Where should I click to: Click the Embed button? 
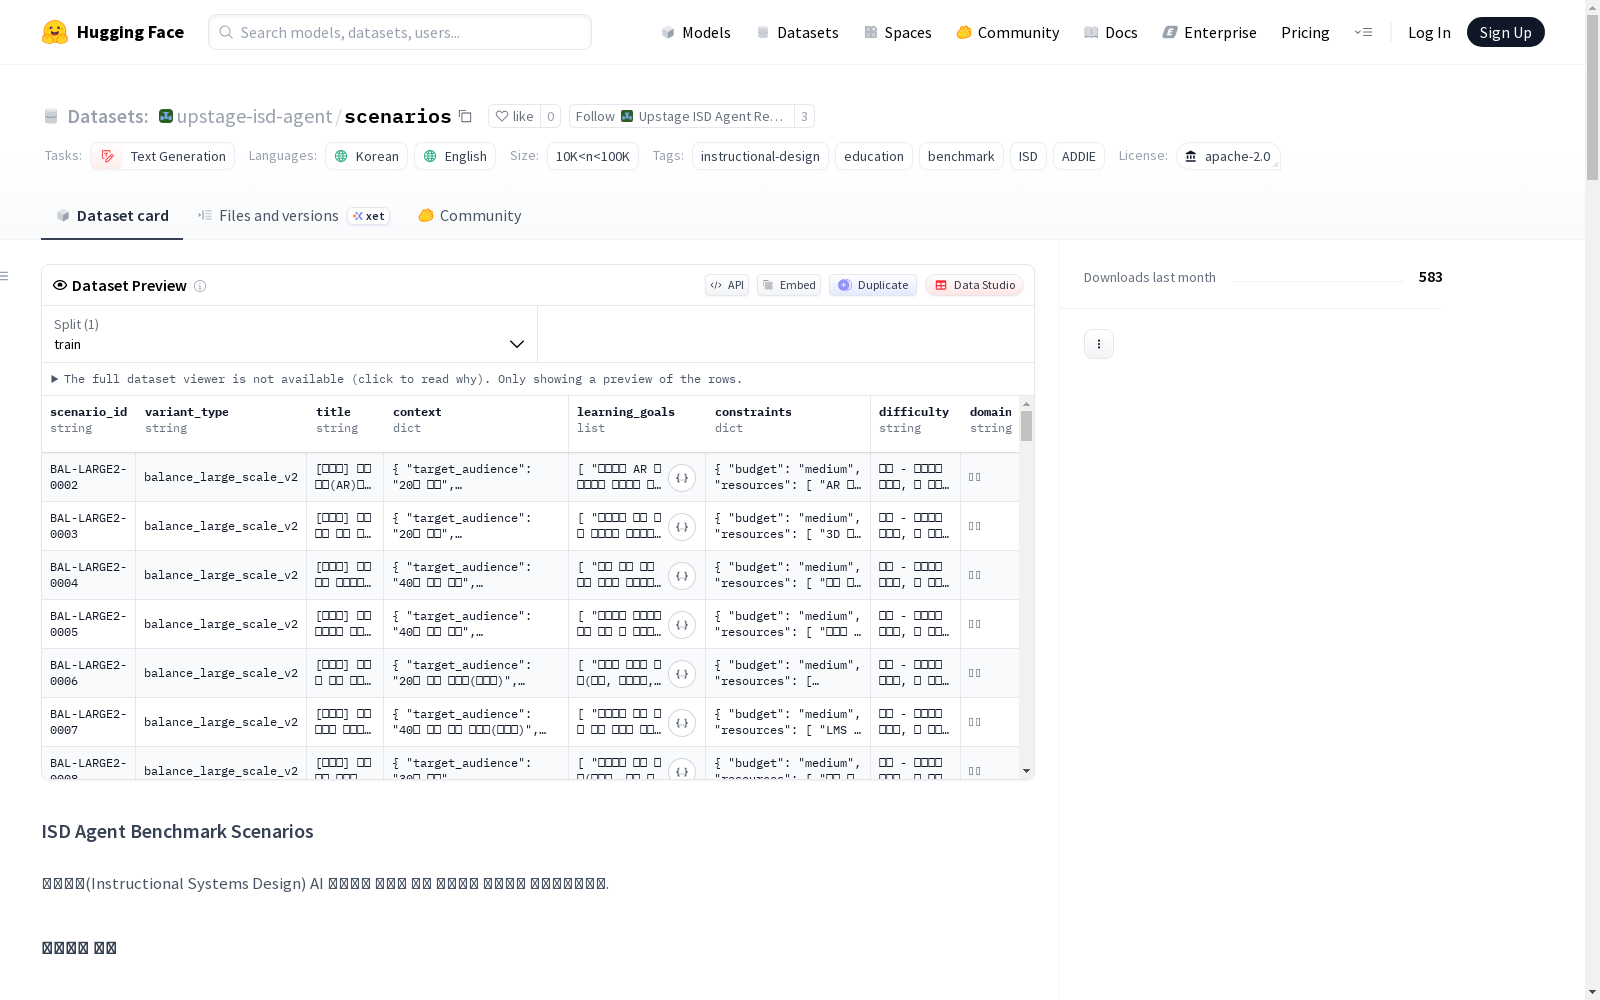(789, 285)
